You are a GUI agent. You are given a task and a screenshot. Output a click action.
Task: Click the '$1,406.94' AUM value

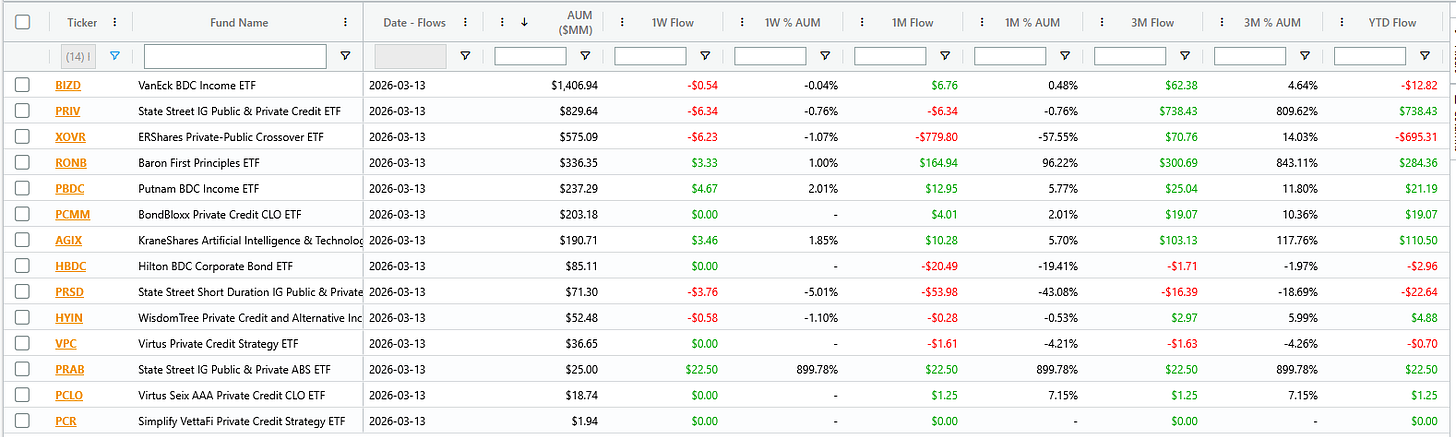pyautogui.click(x=574, y=86)
